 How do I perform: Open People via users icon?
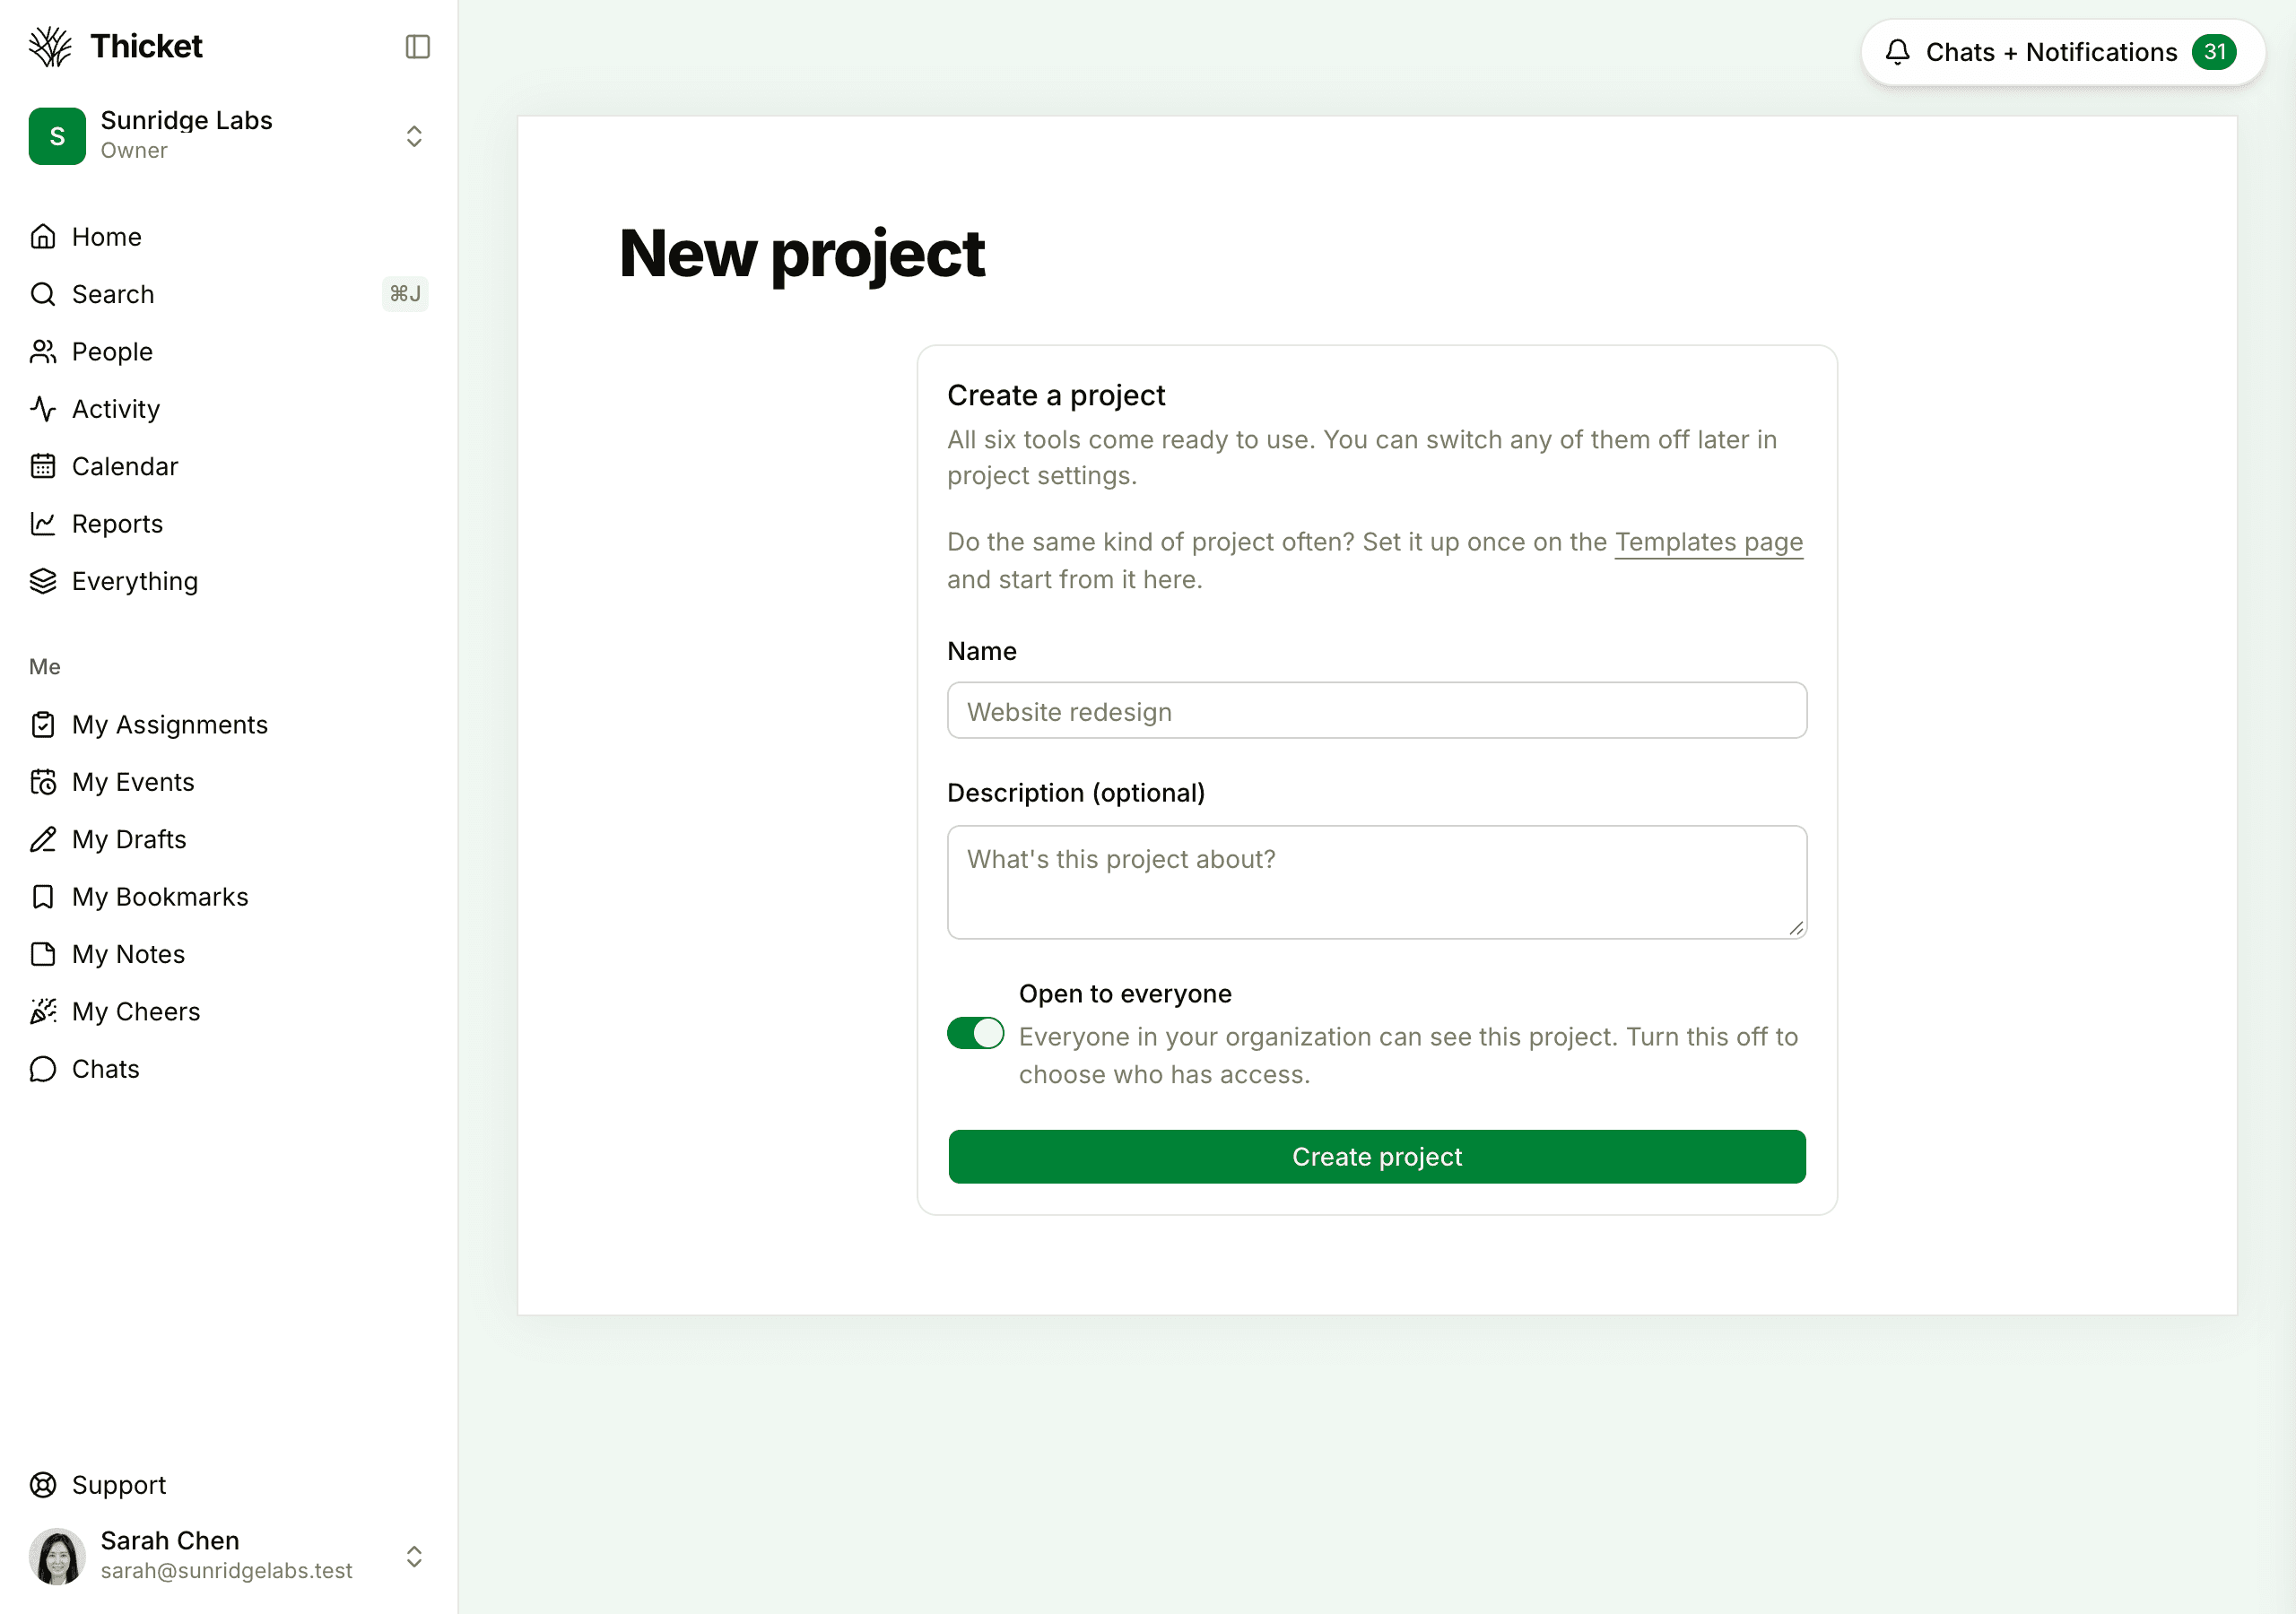pos(43,352)
